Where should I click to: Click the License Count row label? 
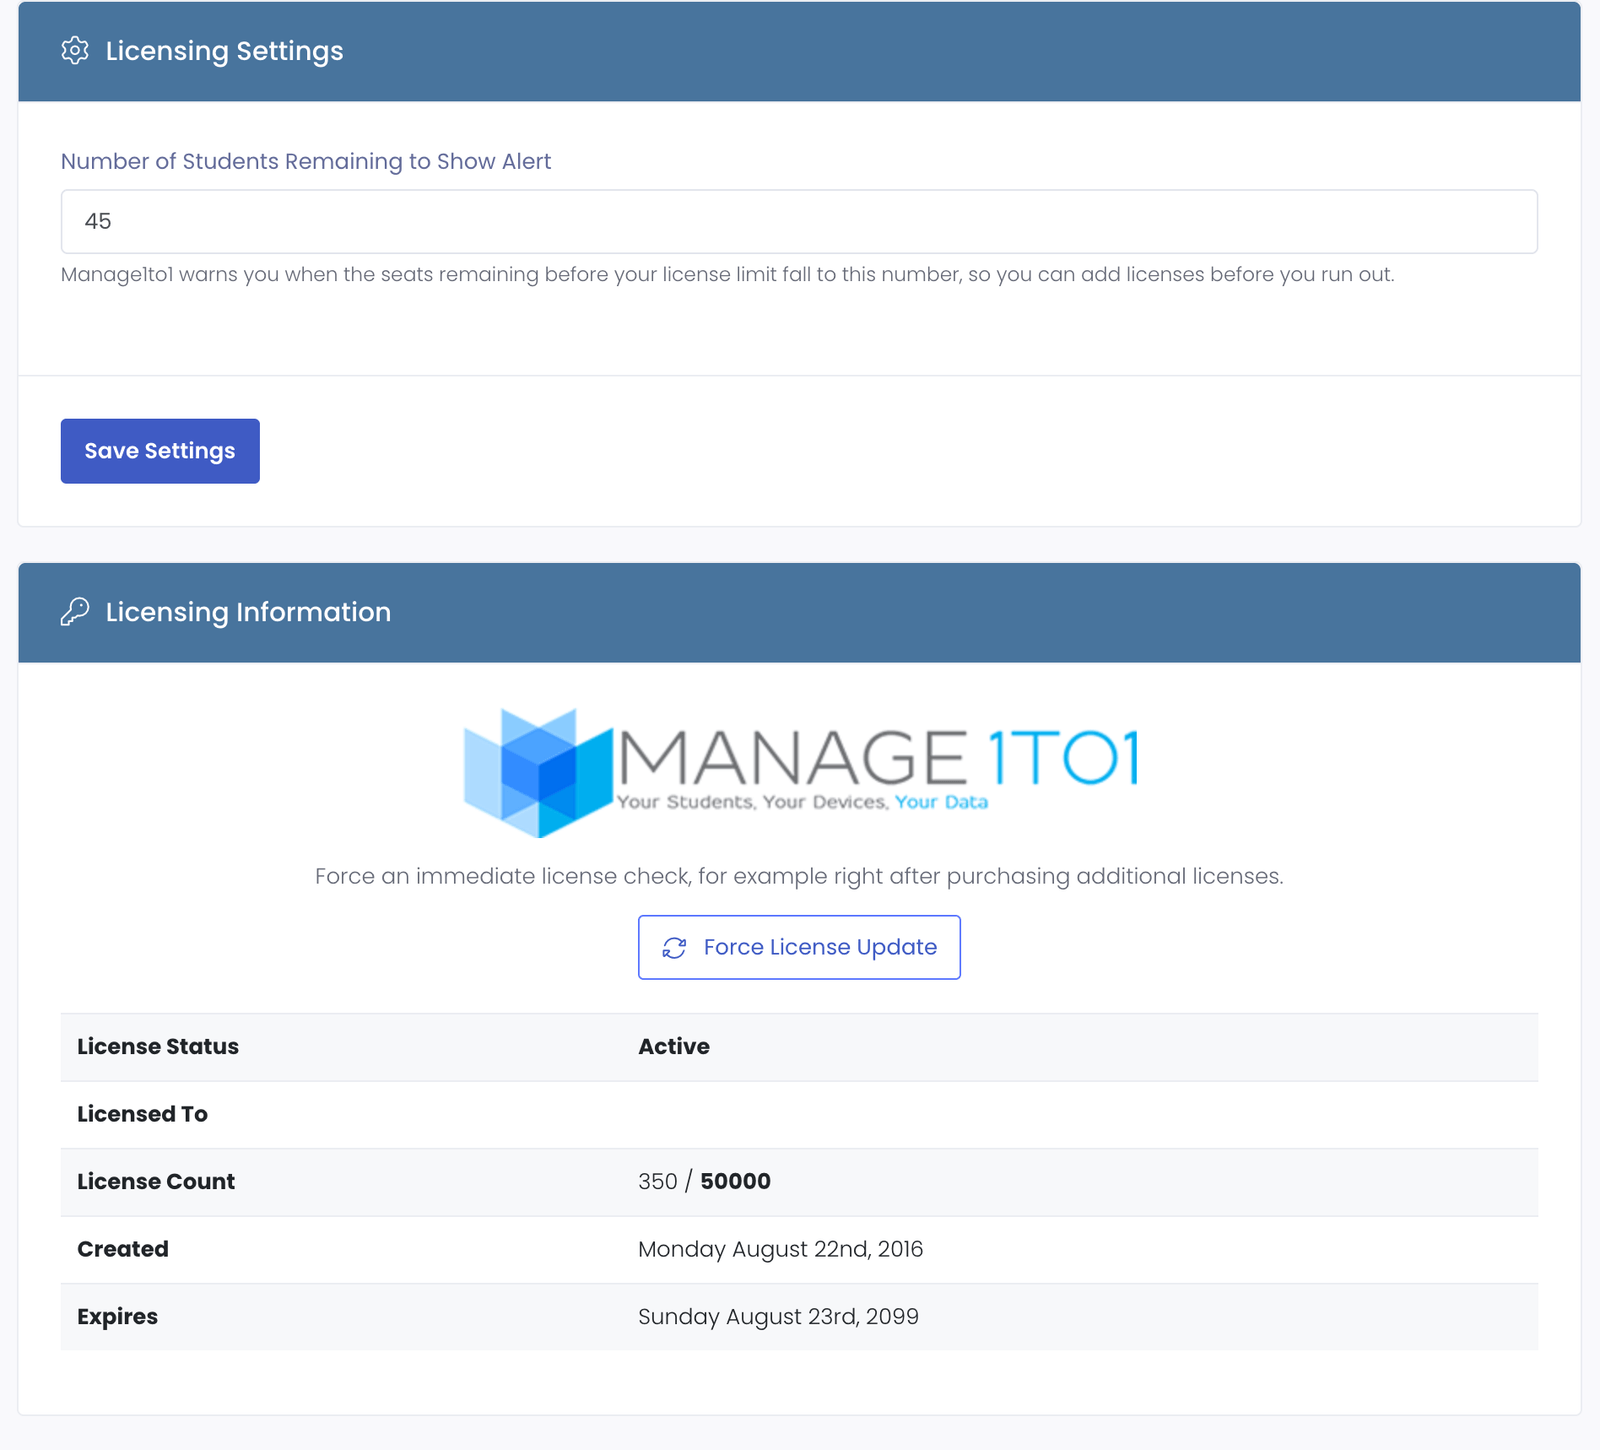point(156,1181)
